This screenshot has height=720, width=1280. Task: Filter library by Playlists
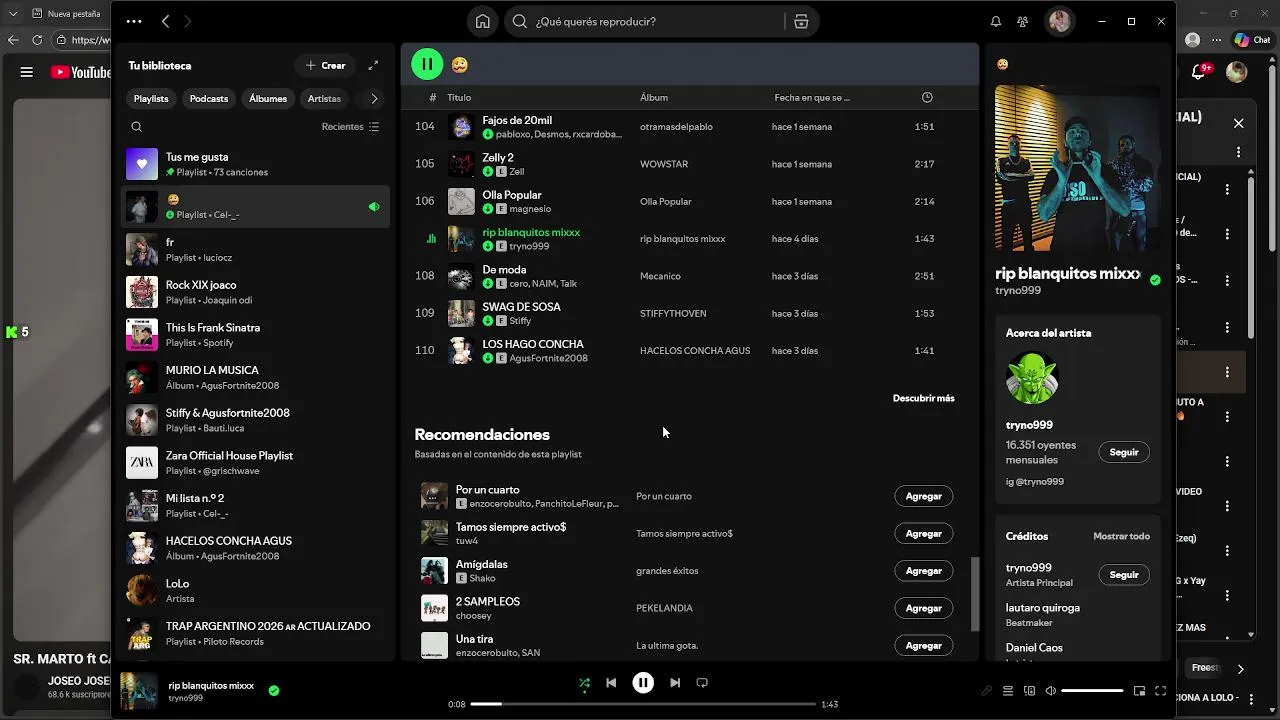point(151,98)
